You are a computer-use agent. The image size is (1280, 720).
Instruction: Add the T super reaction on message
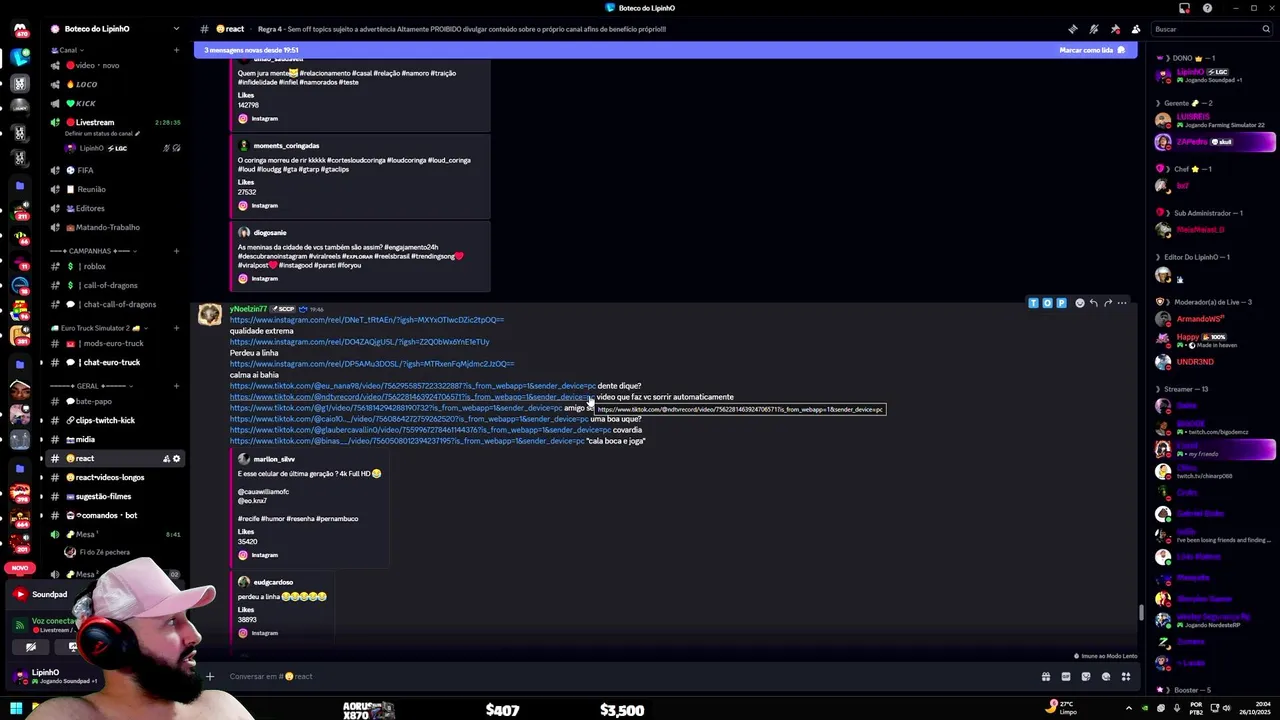tap(1033, 303)
